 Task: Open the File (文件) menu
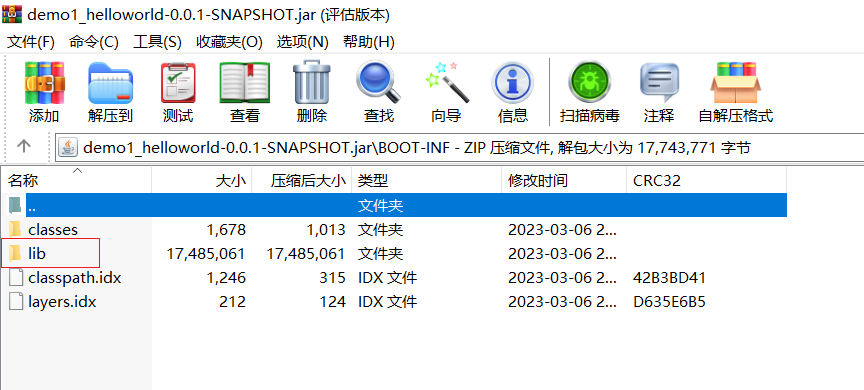click(x=30, y=42)
